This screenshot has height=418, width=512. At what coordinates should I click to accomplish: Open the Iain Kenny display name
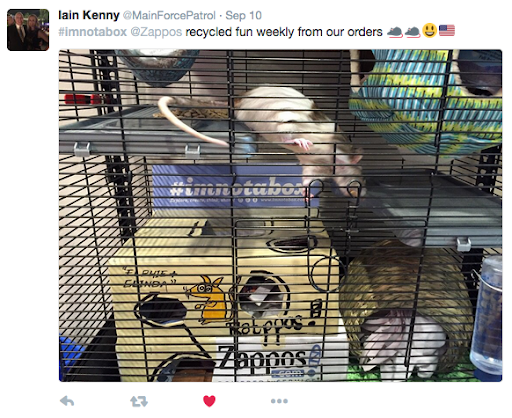tap(89, 15)
